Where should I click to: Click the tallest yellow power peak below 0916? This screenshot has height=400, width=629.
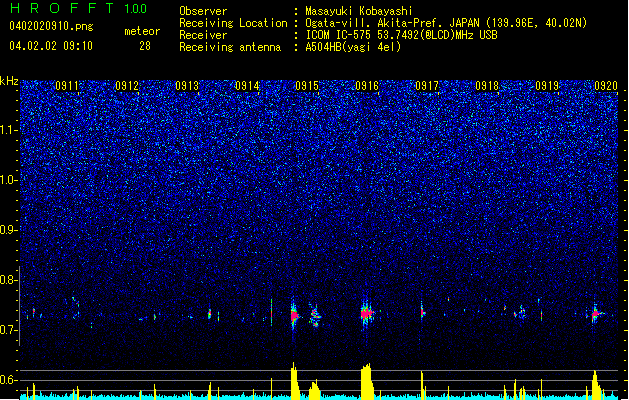point(367,381)
